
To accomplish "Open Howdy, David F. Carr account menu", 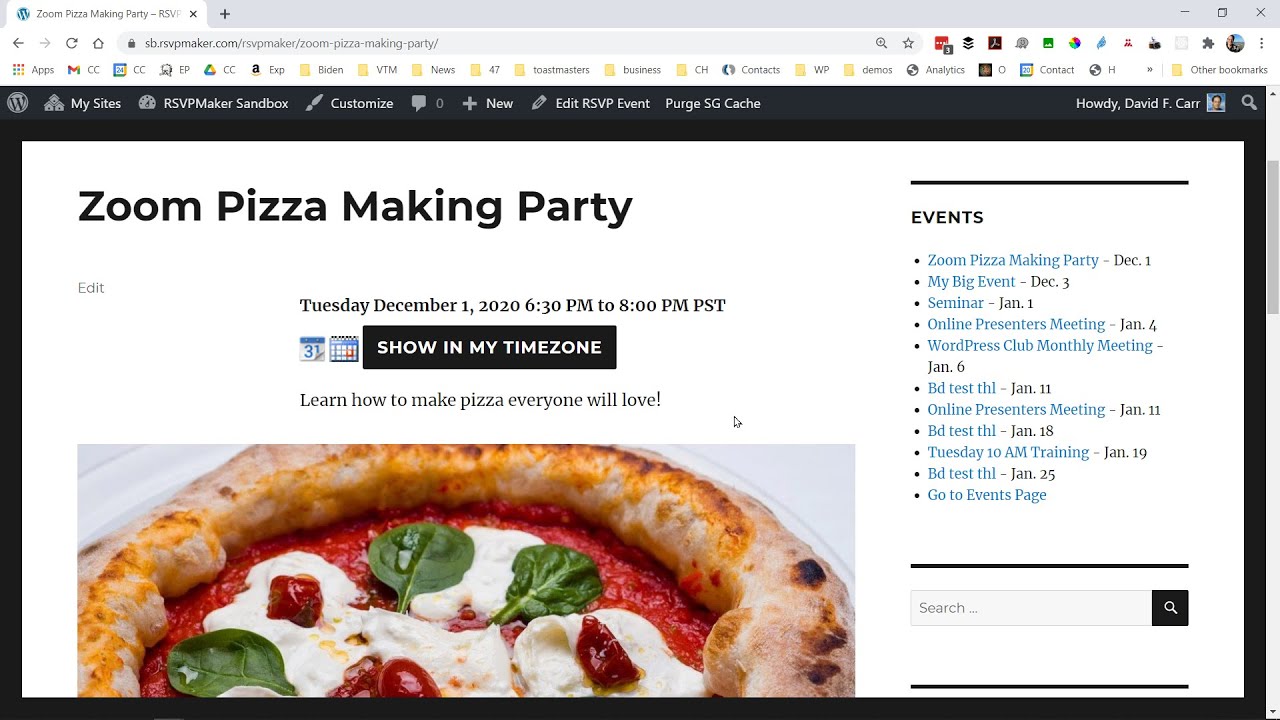I will [1150, 103].
